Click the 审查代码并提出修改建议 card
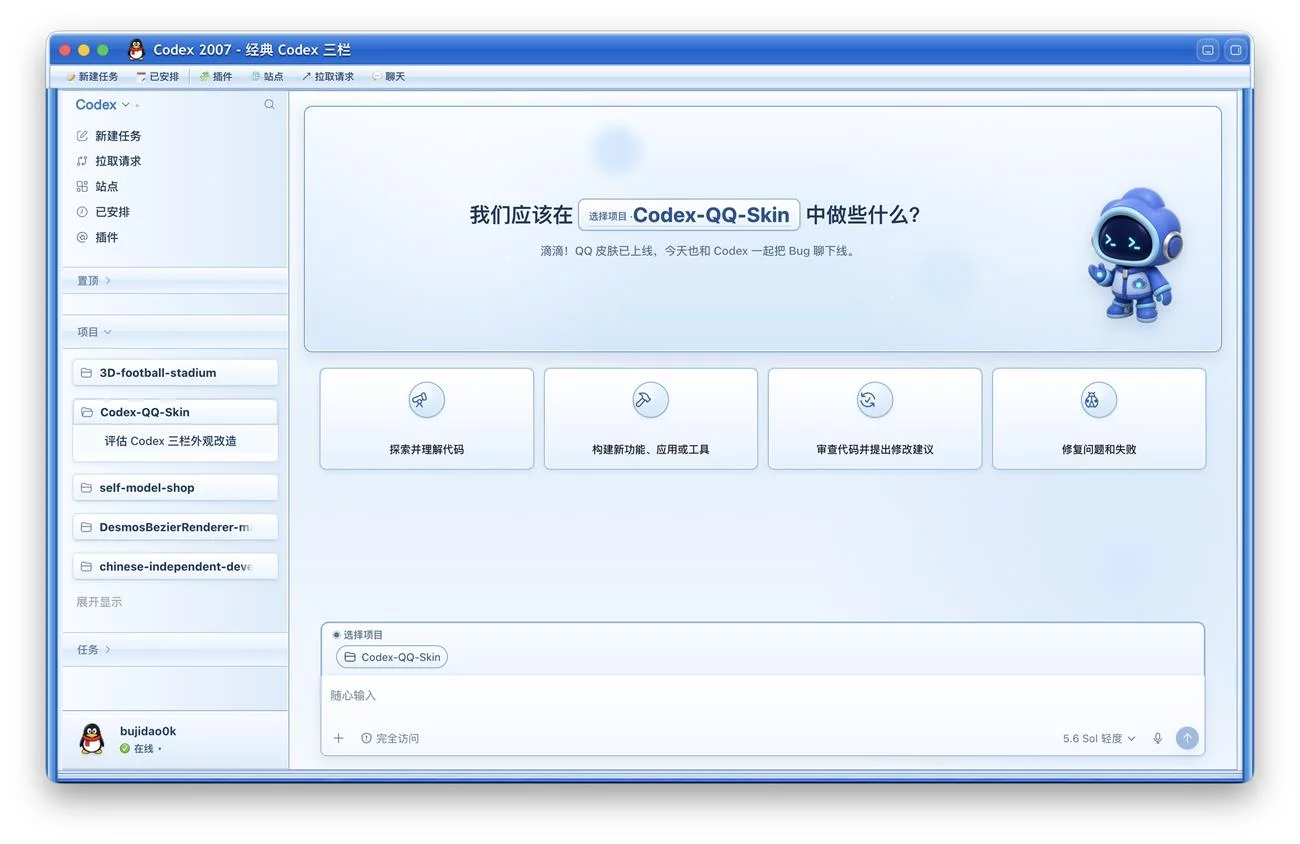The image size is (1300, 844). [874, 419]
